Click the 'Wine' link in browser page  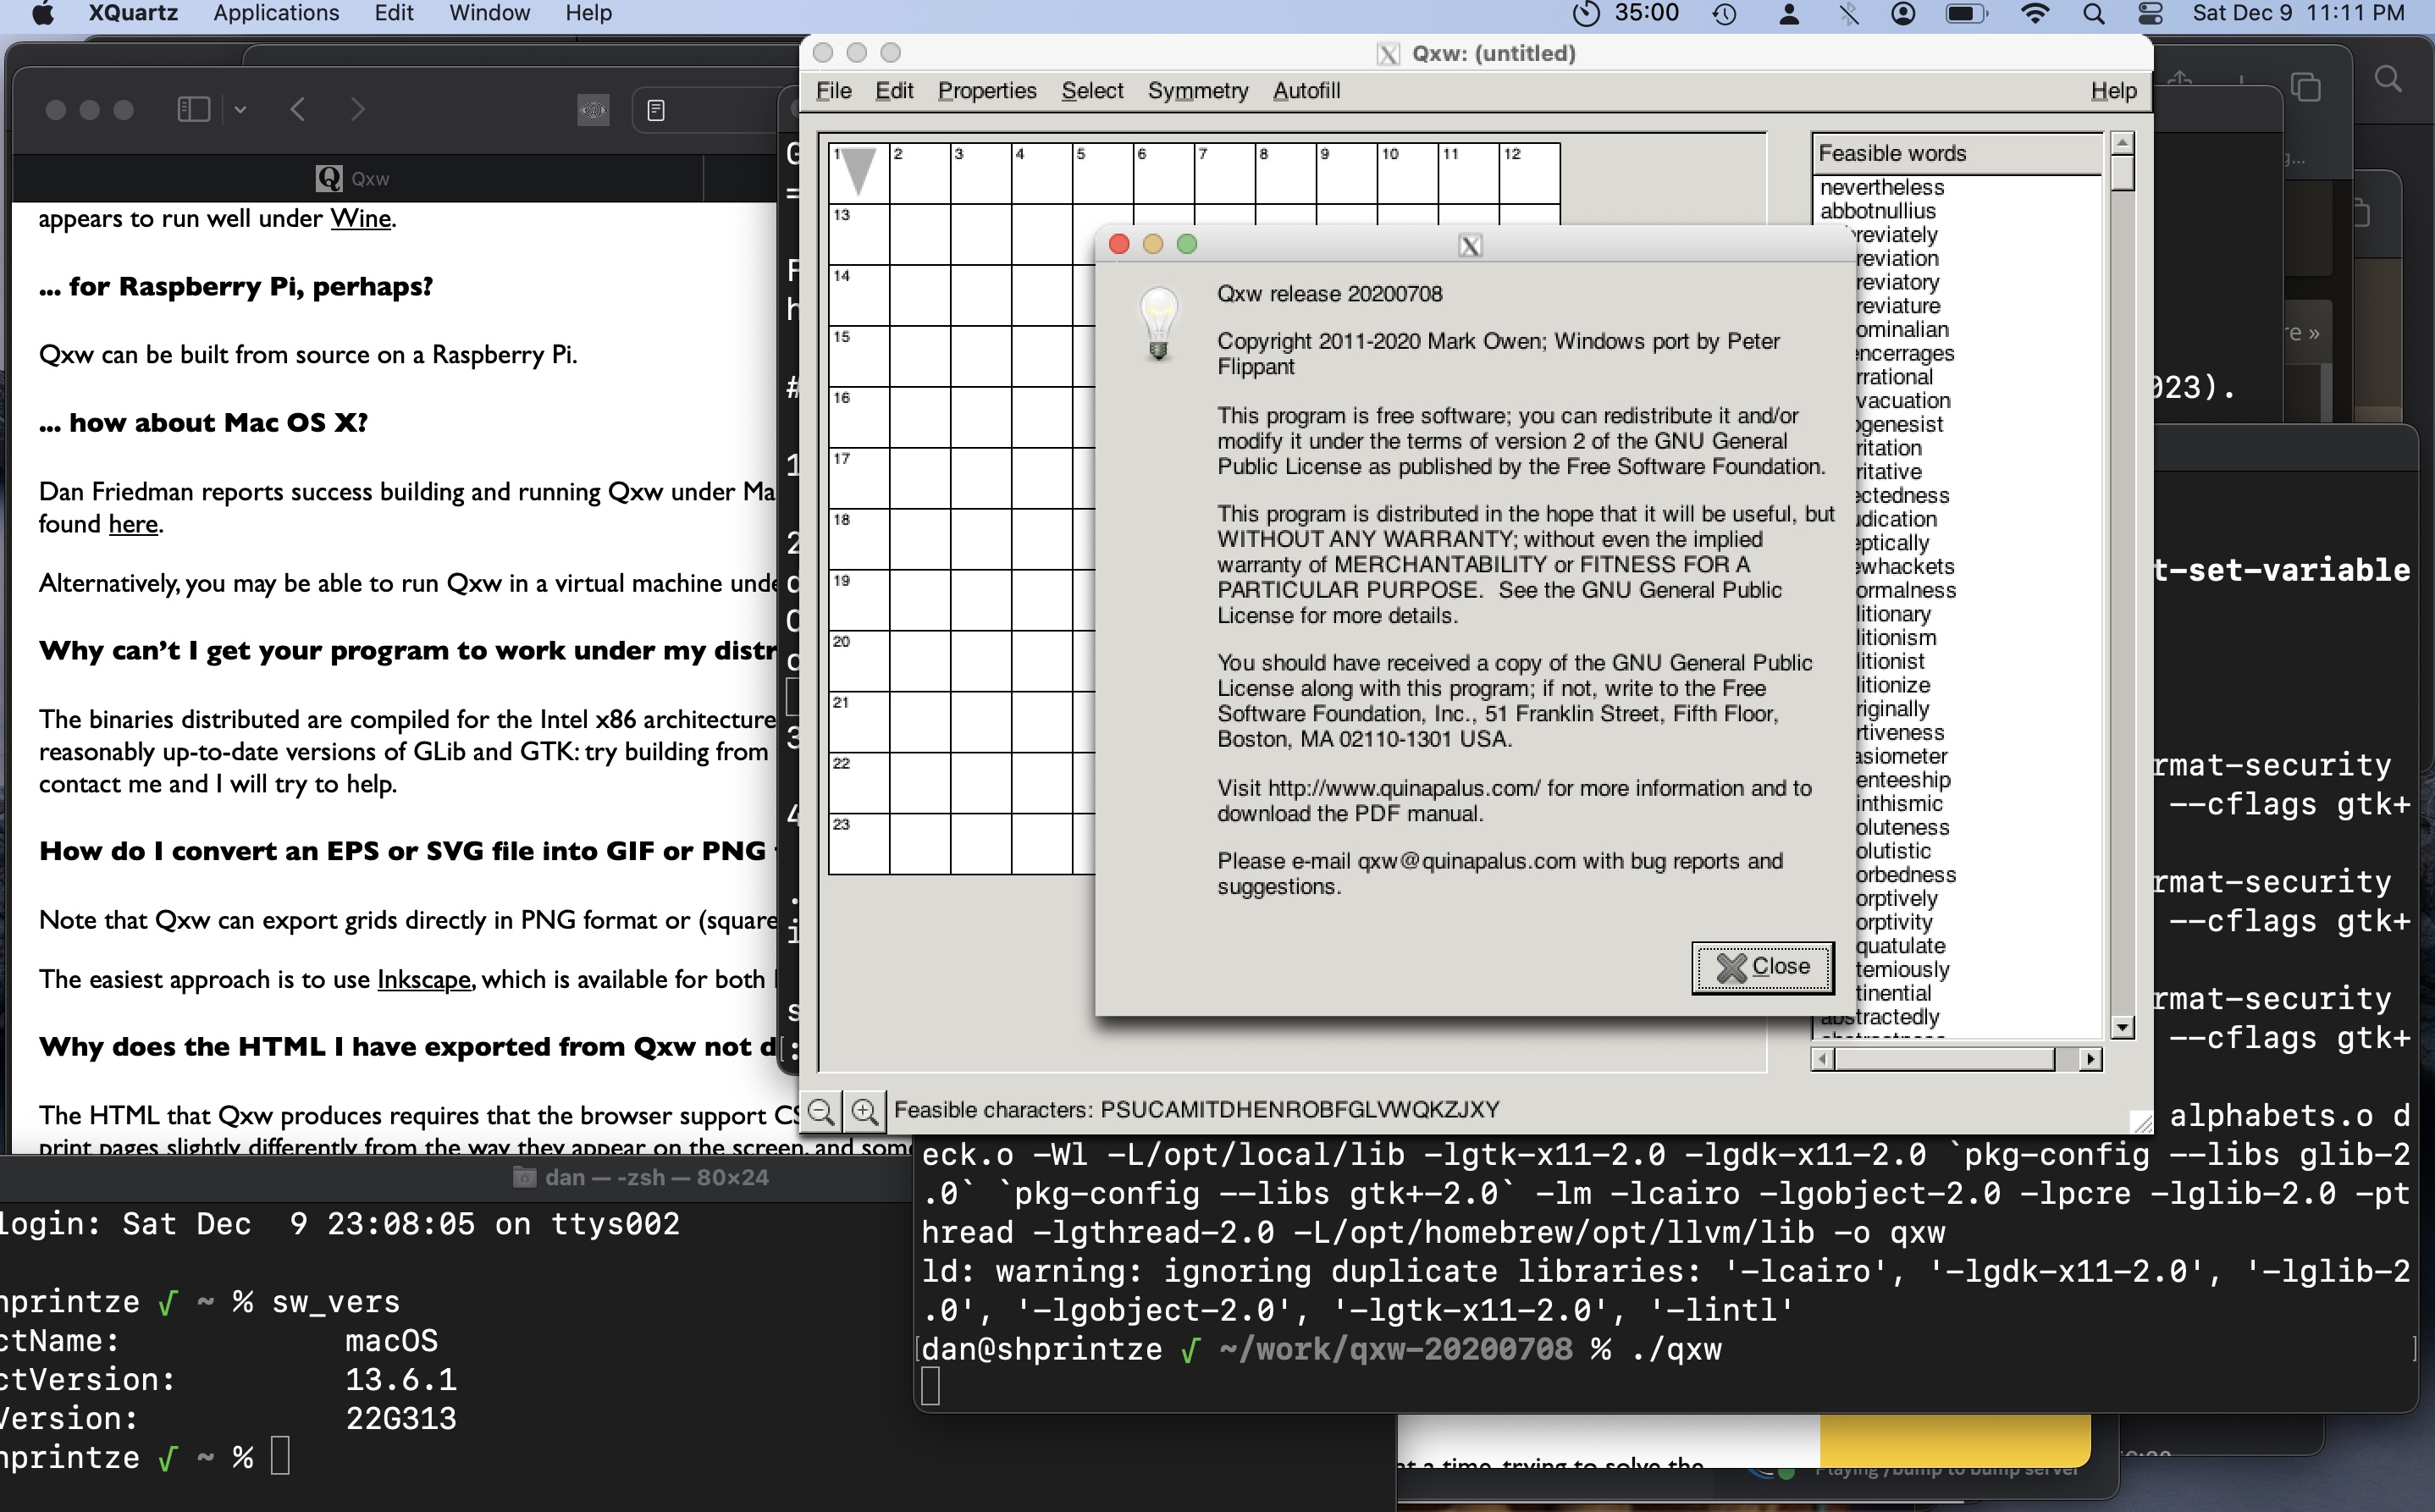360,218
